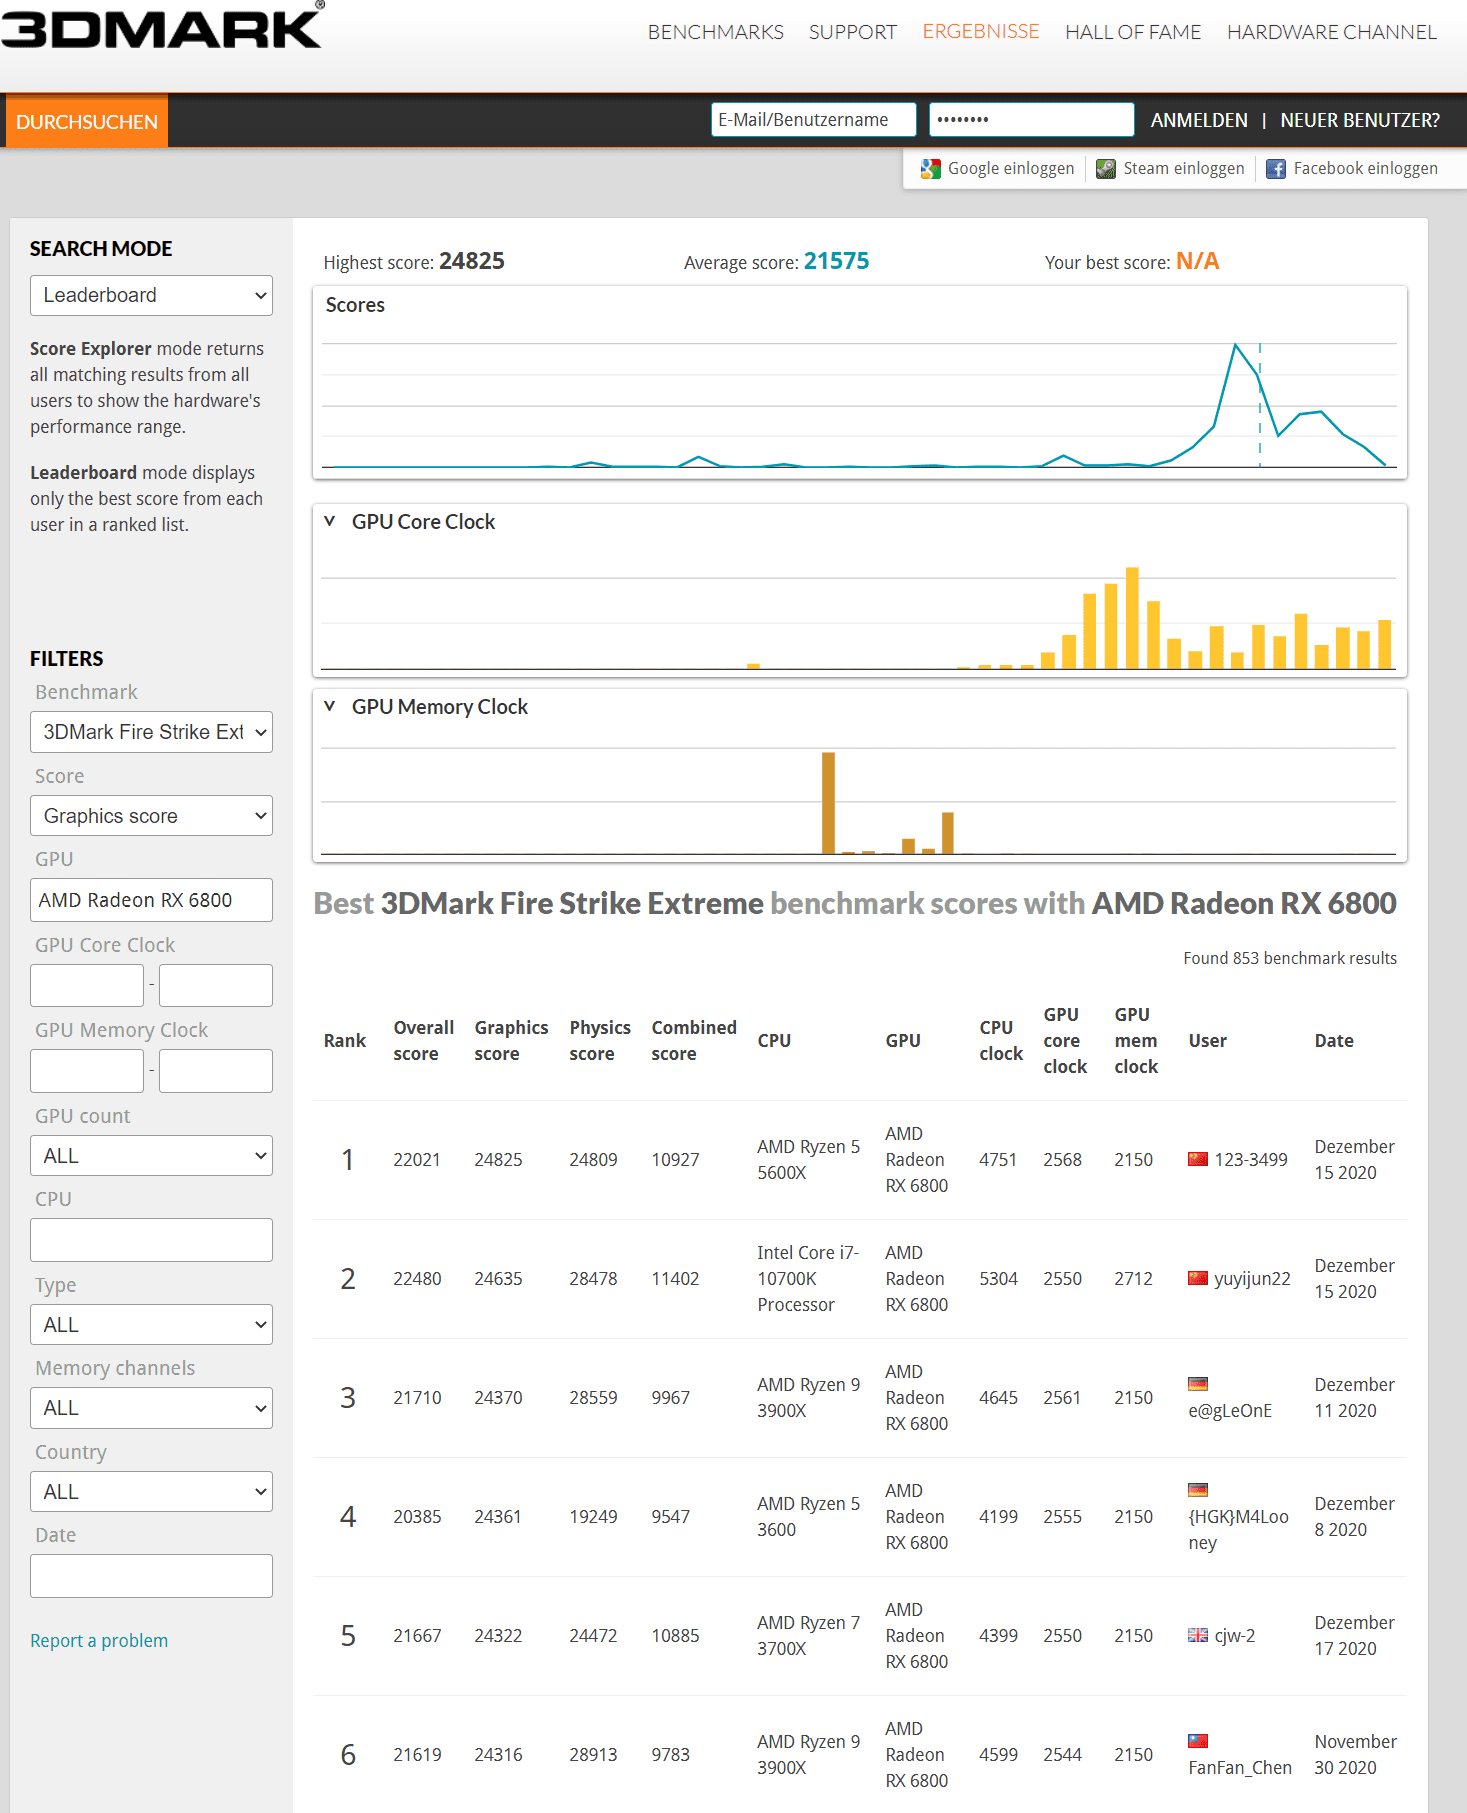Open the Score type Graphics score dropdown

coord(151,816)
